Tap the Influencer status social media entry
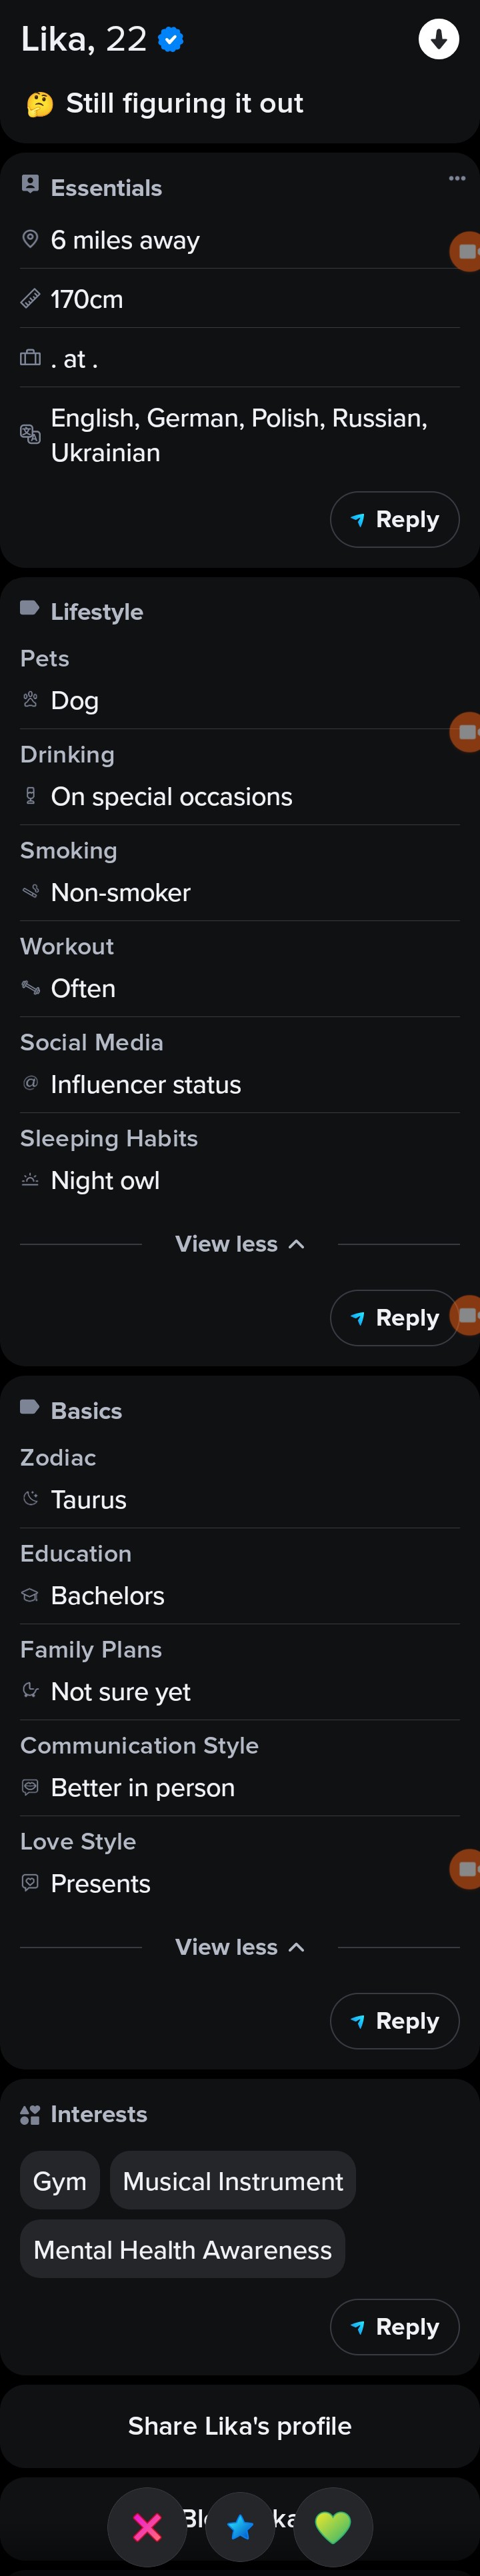The width and height of the screenshot is (480, 2576). click(x=146, y=1085)
